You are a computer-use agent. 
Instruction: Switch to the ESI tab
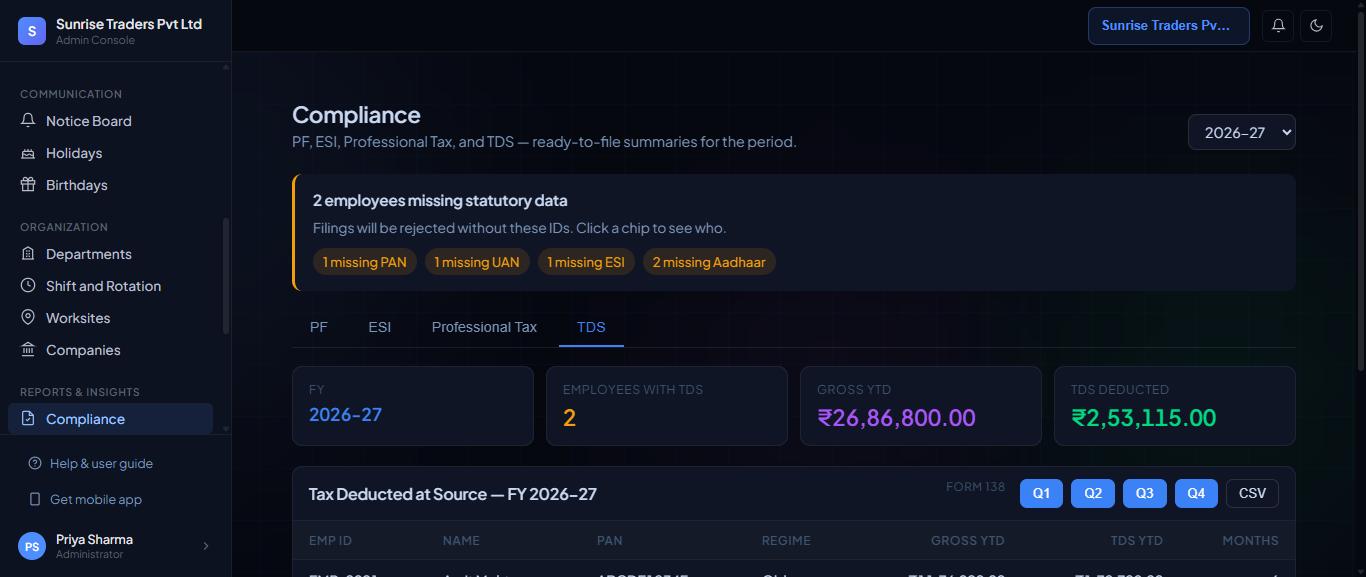pos(380,327)
